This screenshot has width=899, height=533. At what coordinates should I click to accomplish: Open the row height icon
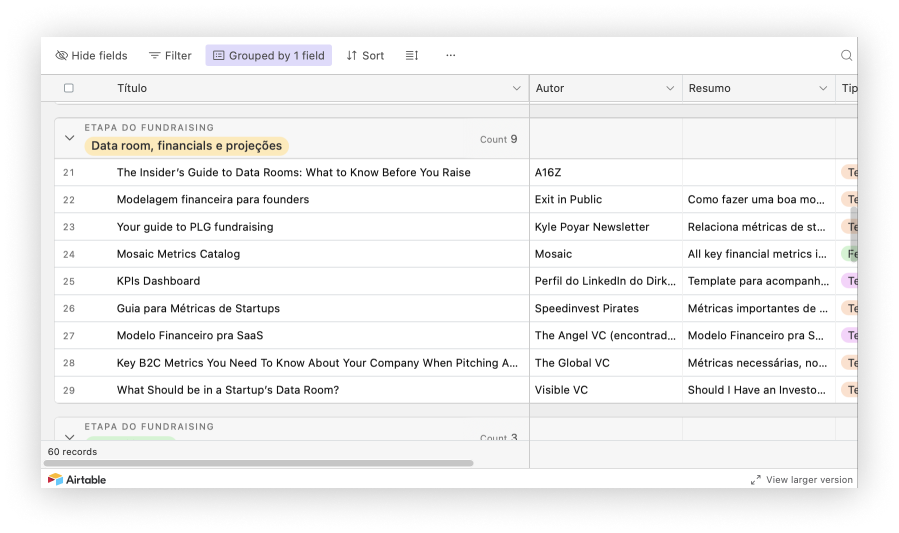[x=412, y=56]
